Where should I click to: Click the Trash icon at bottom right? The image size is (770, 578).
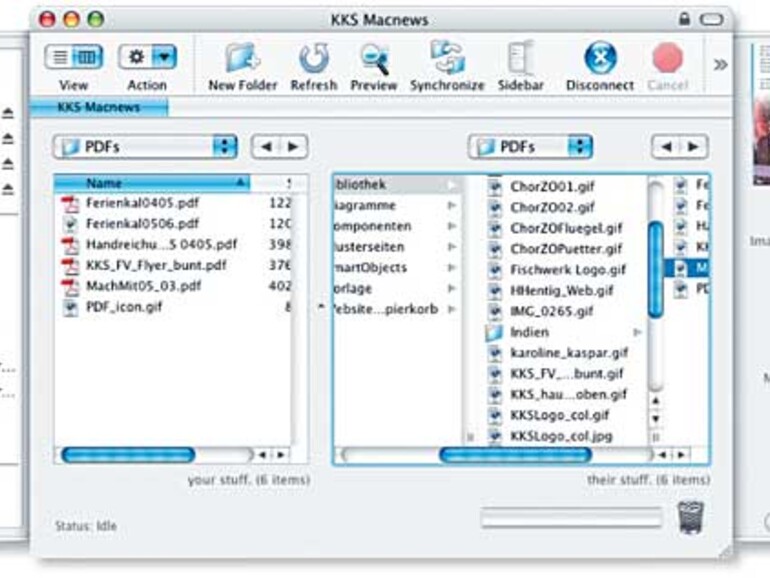pyautogui.click(x=691, y=518)
